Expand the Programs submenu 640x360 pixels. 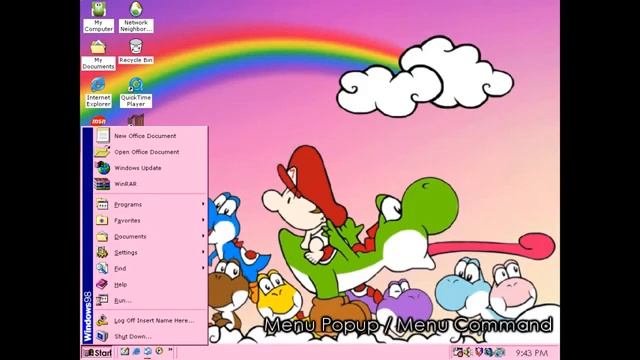tap(151, 204)
